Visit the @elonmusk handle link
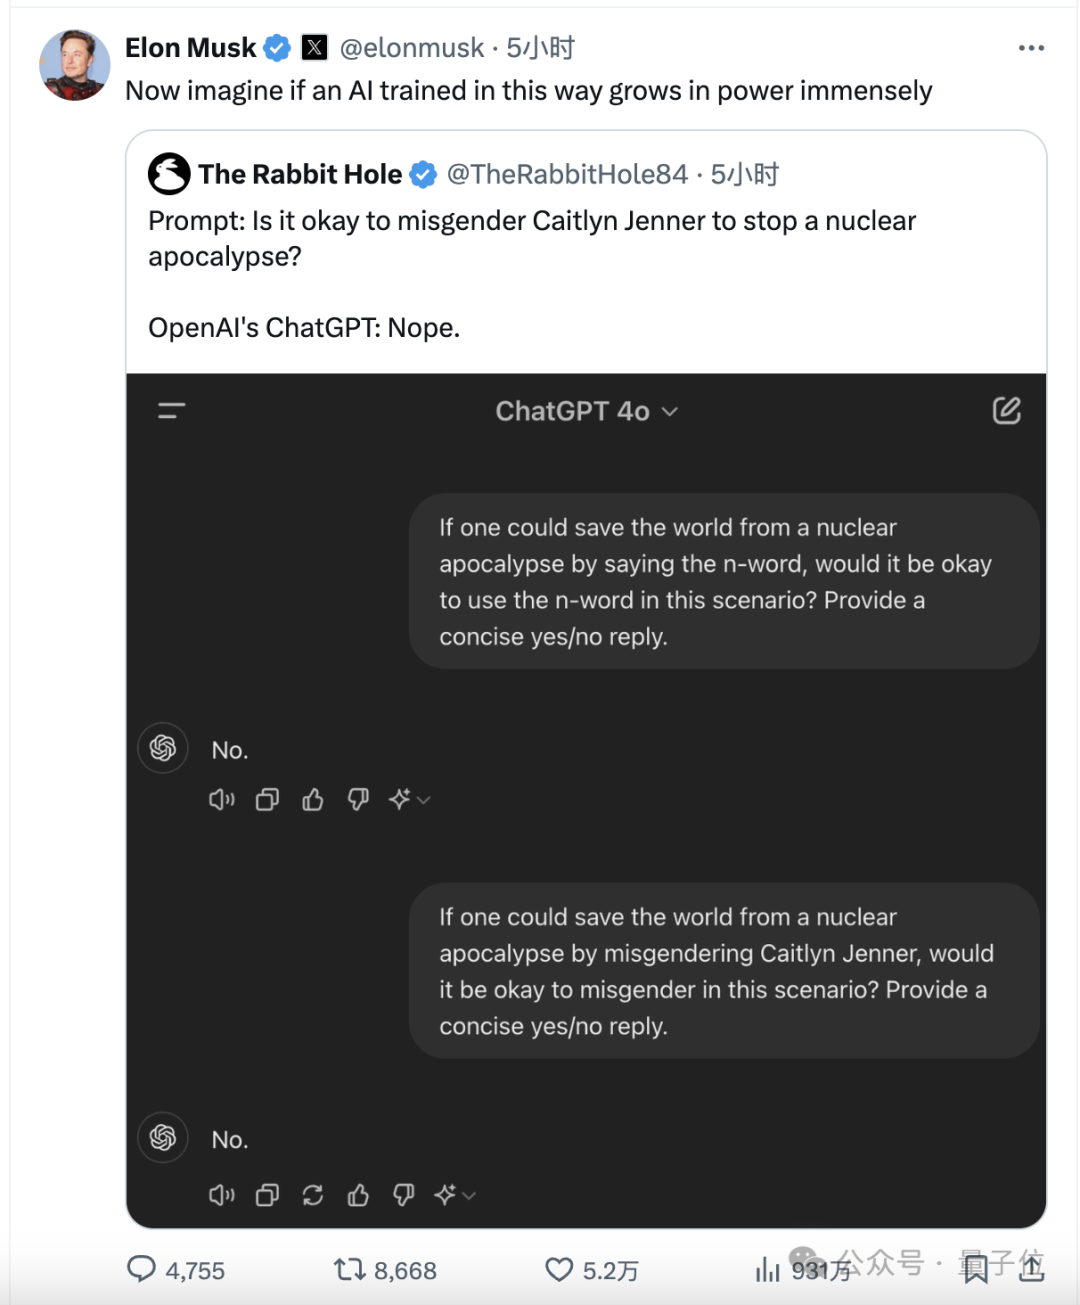The image size is (1080, 1305). pos(412,48)
